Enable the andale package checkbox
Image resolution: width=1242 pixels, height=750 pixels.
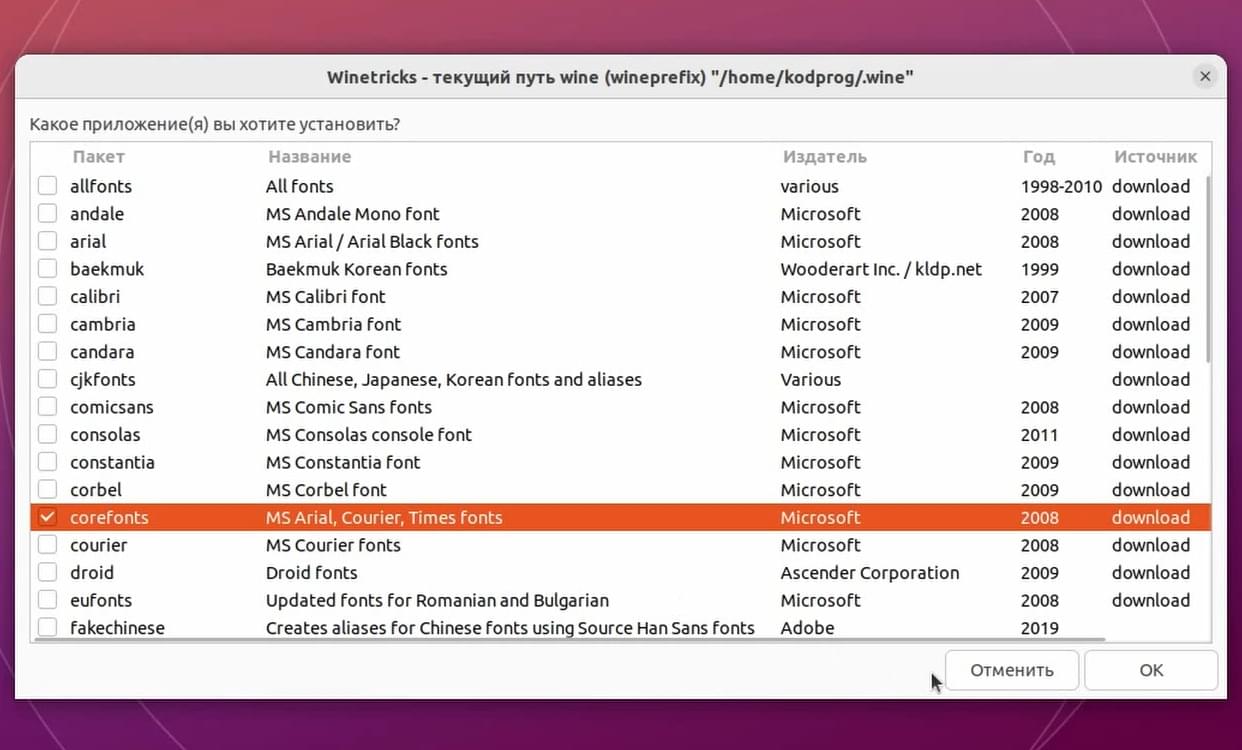click(48, 214)
